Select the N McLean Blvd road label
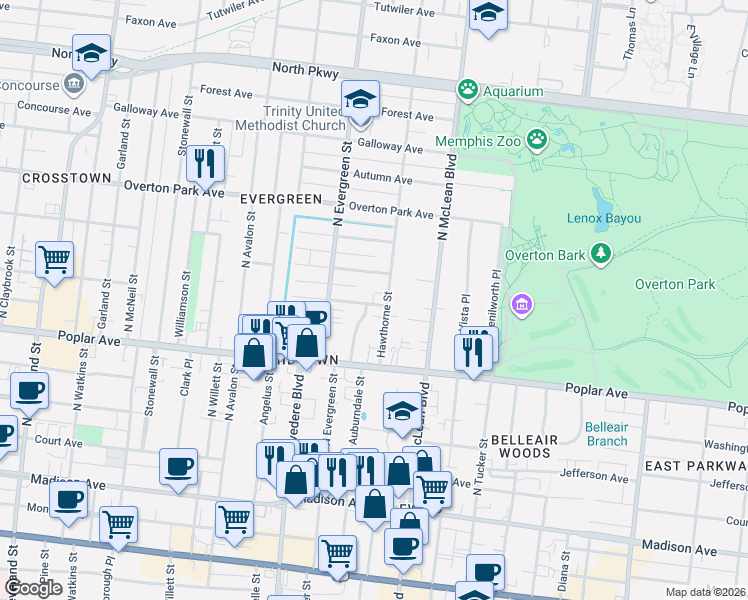This screenshot has height=600, width=748. point(447,197)
